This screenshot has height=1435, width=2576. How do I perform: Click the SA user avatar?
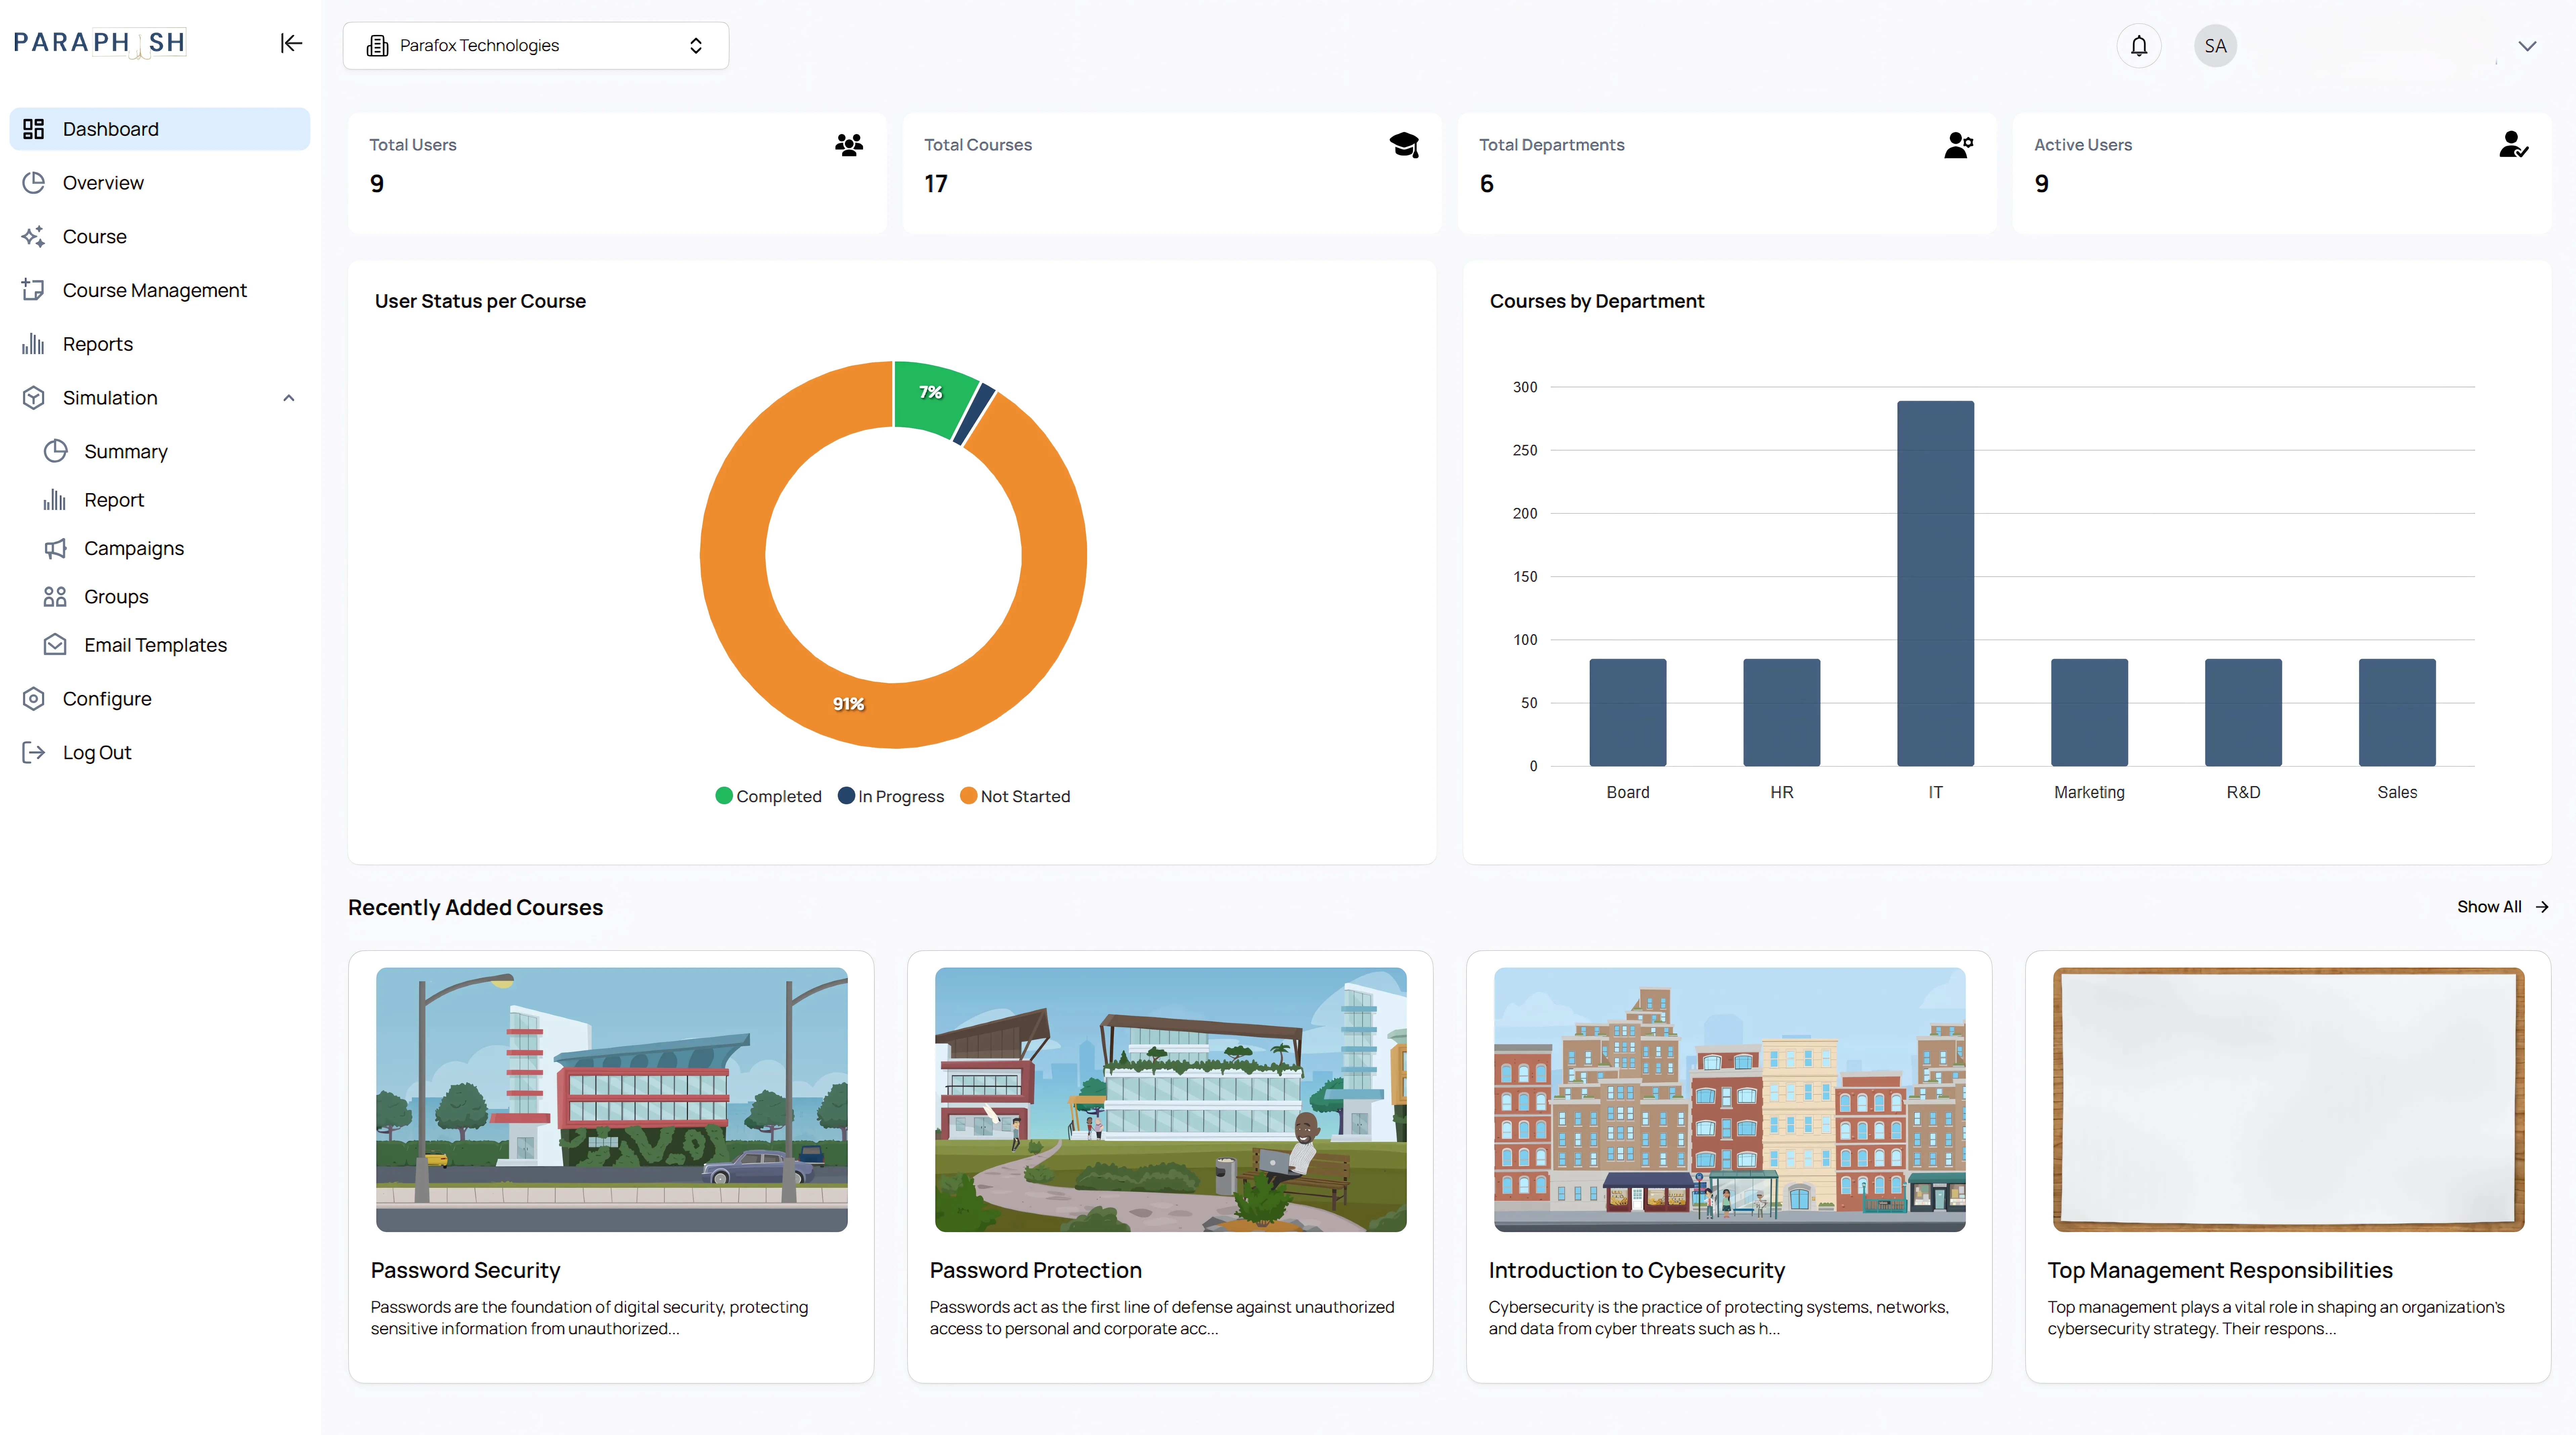[2215, 46]
